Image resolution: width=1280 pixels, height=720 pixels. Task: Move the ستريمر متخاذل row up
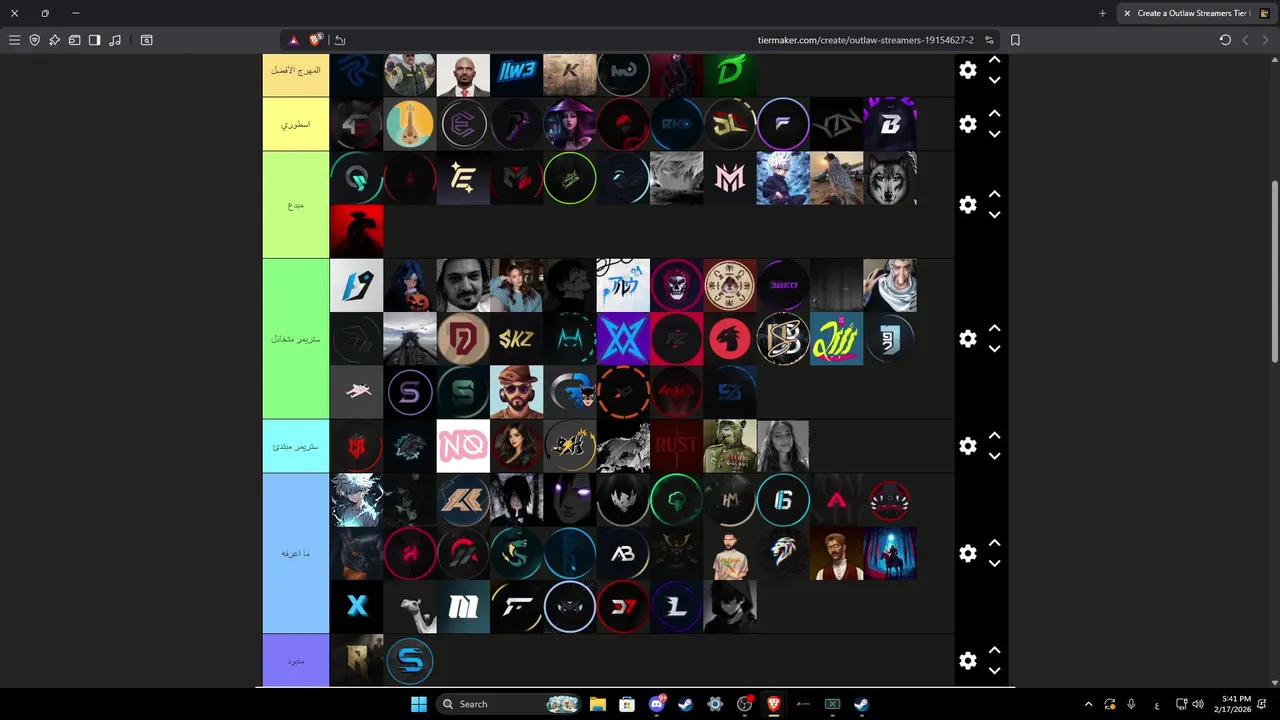click(x=994, y=328)
